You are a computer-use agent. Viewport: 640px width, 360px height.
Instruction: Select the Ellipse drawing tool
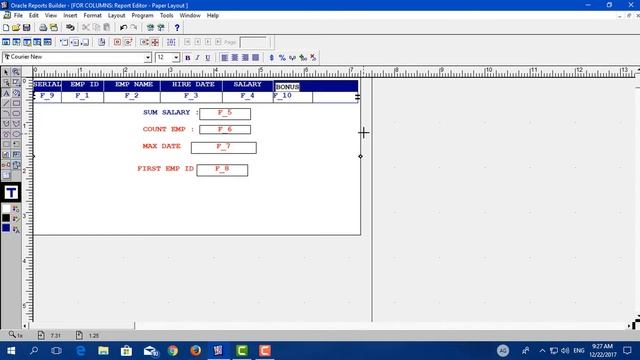point(16,134)
